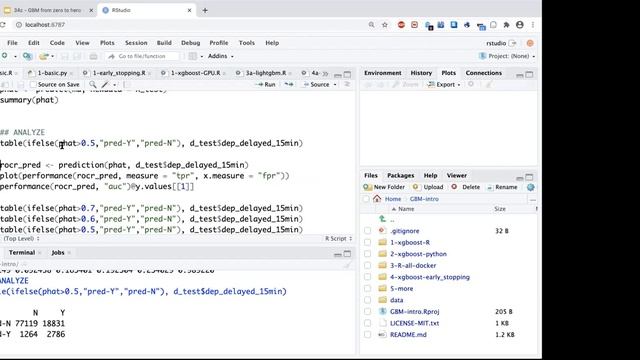Check the README.md file checkbox
Image resolution: width=640 pixels, height=360 pixels.
coord(367,335)
